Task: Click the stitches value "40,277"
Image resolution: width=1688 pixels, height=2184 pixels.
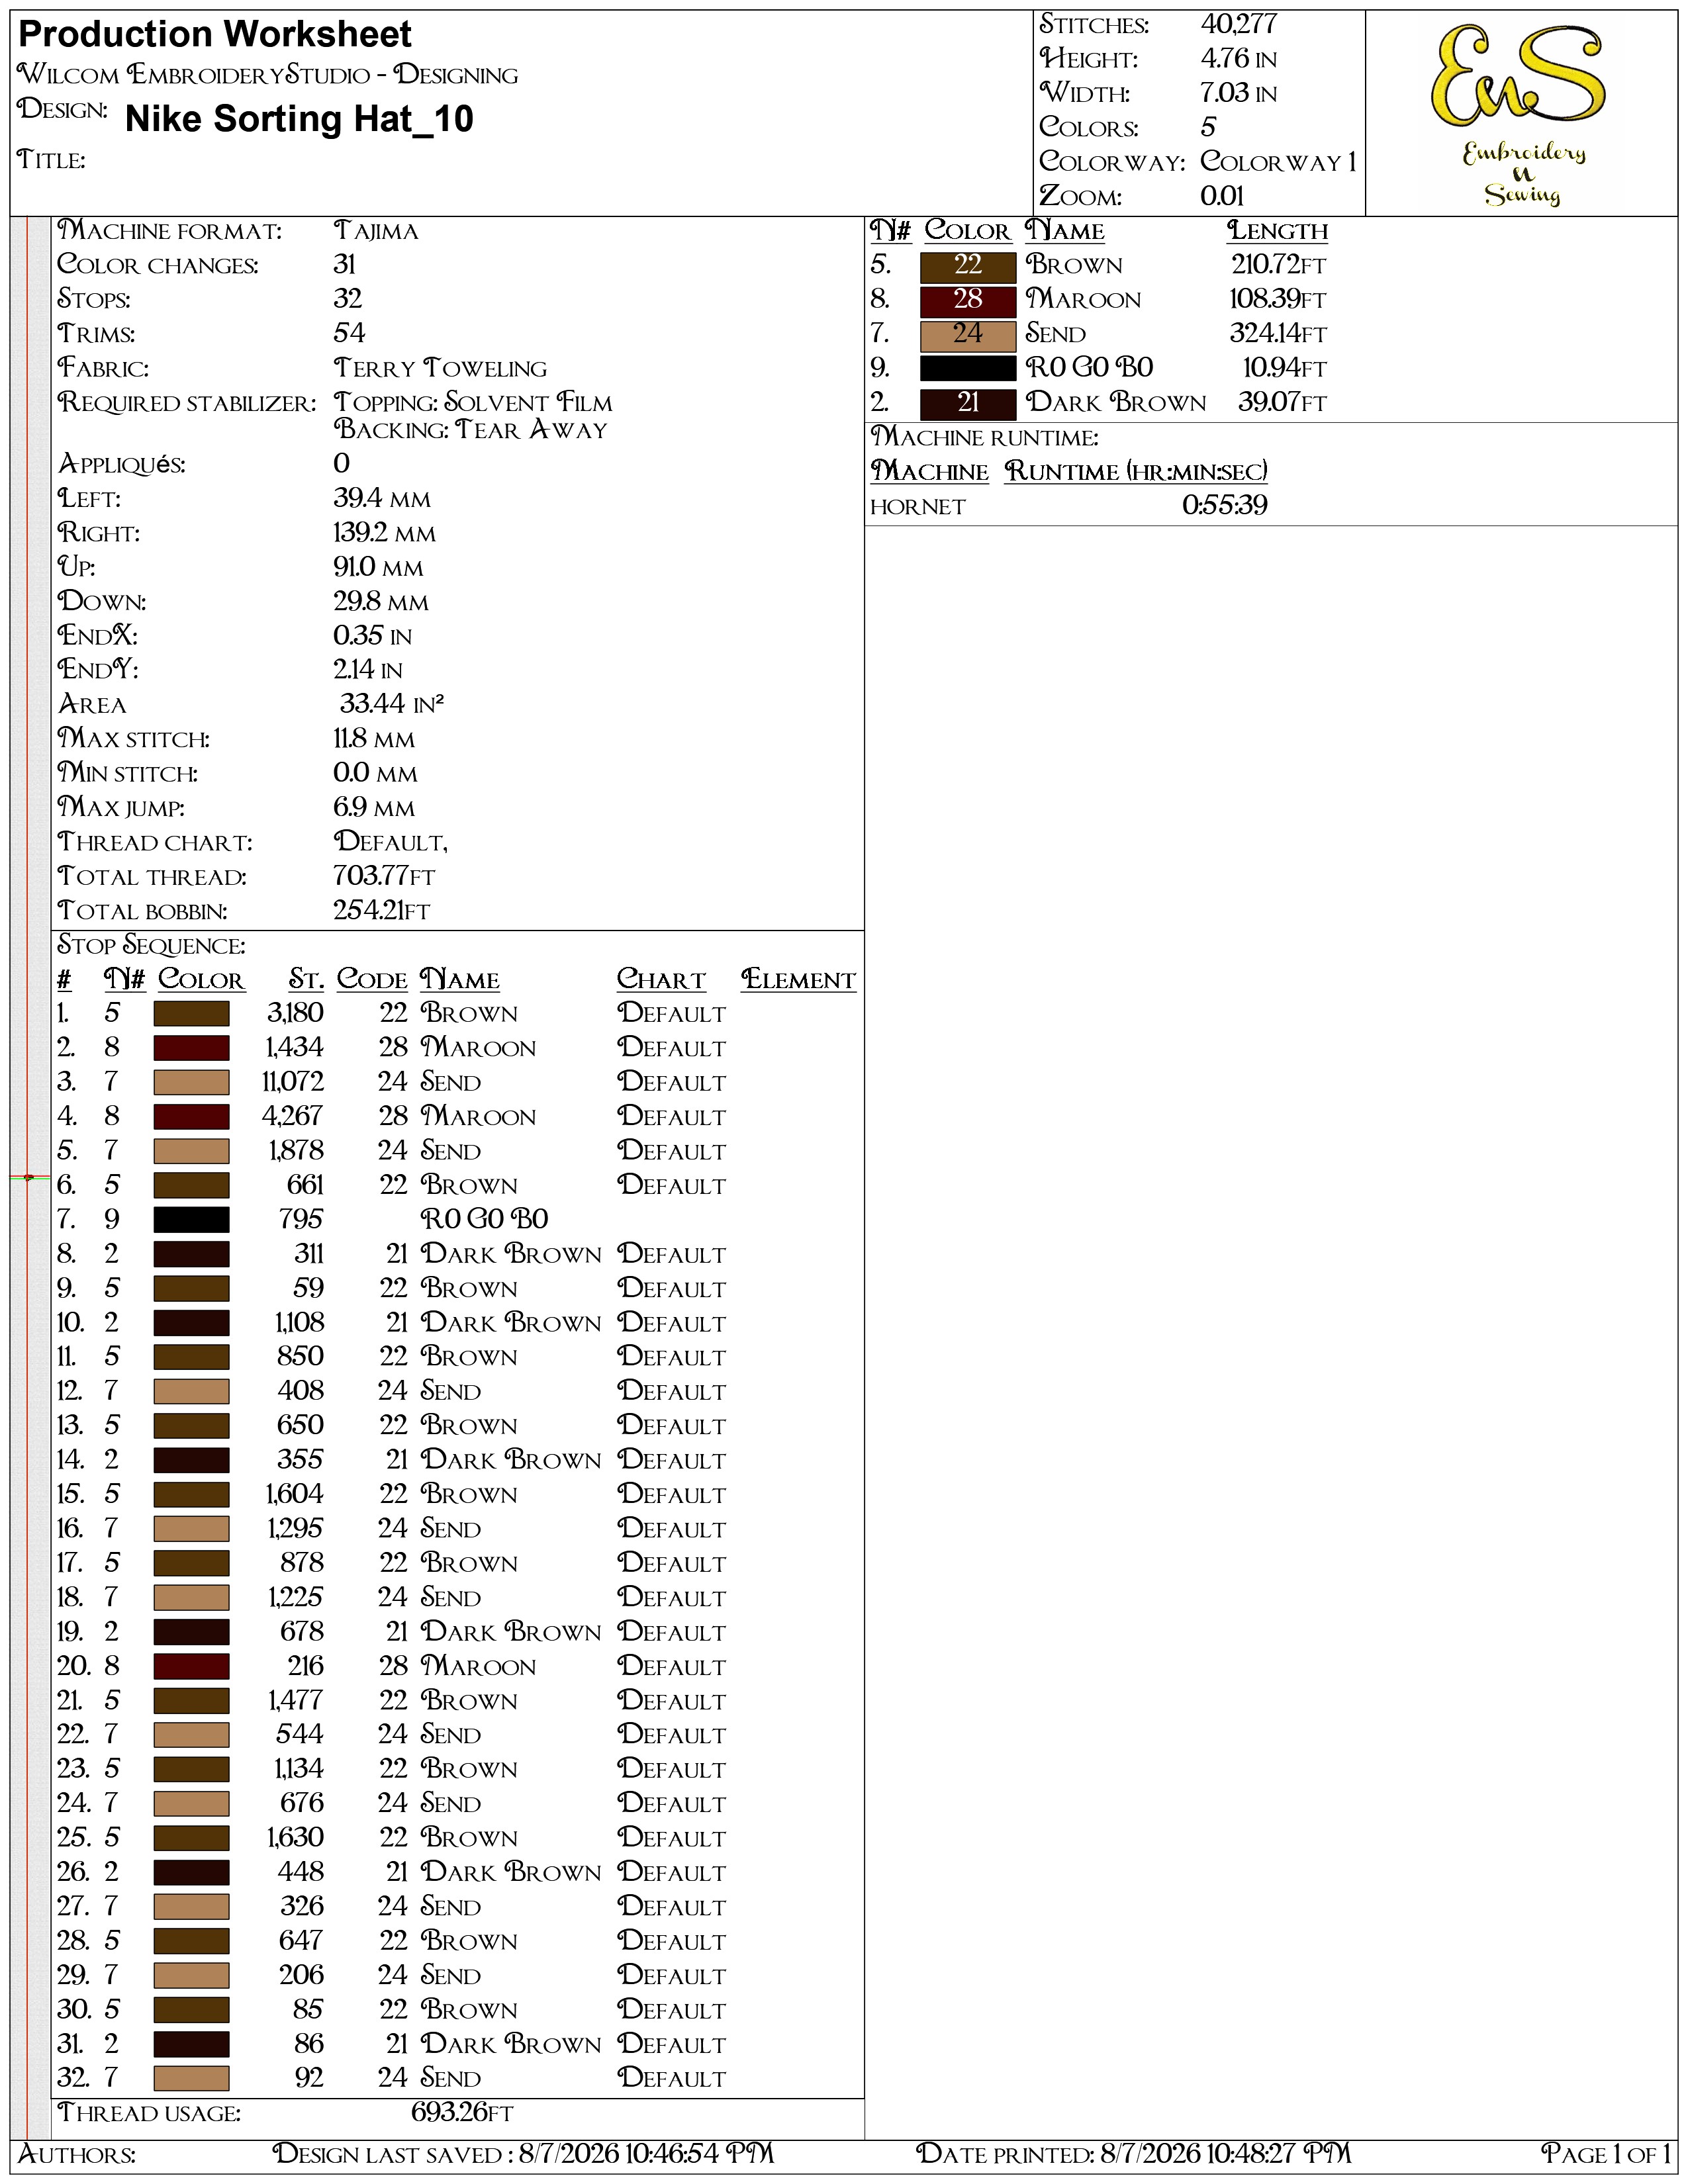Action: 1239,24
